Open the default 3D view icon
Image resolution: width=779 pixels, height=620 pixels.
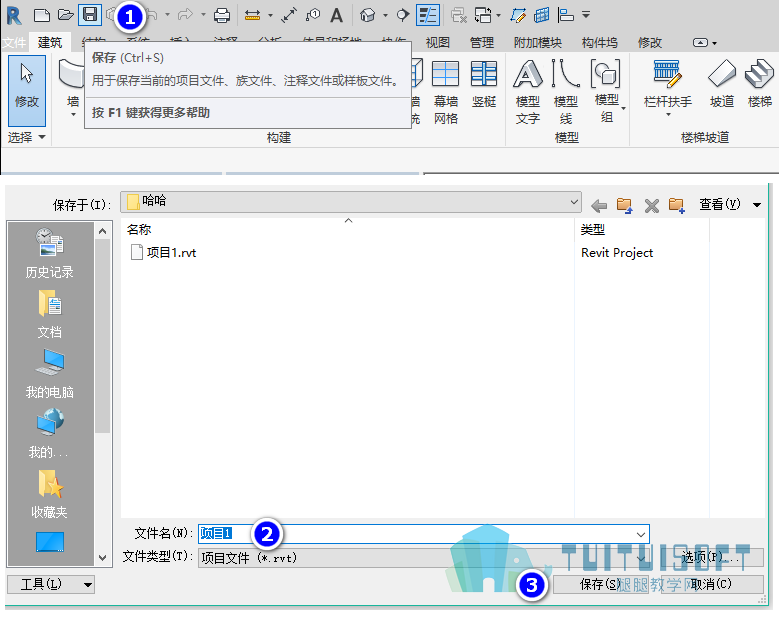[x=367, y=15]
